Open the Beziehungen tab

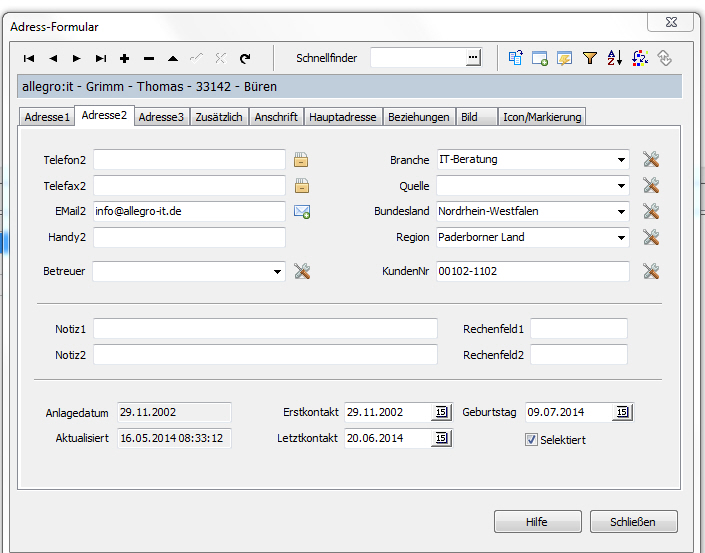tap(418, 117)
